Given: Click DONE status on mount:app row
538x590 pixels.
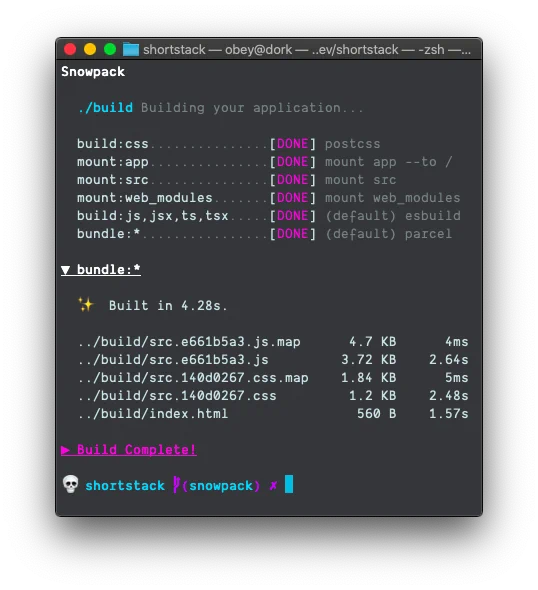Looking at the screenshot, I should click(292, 162).
